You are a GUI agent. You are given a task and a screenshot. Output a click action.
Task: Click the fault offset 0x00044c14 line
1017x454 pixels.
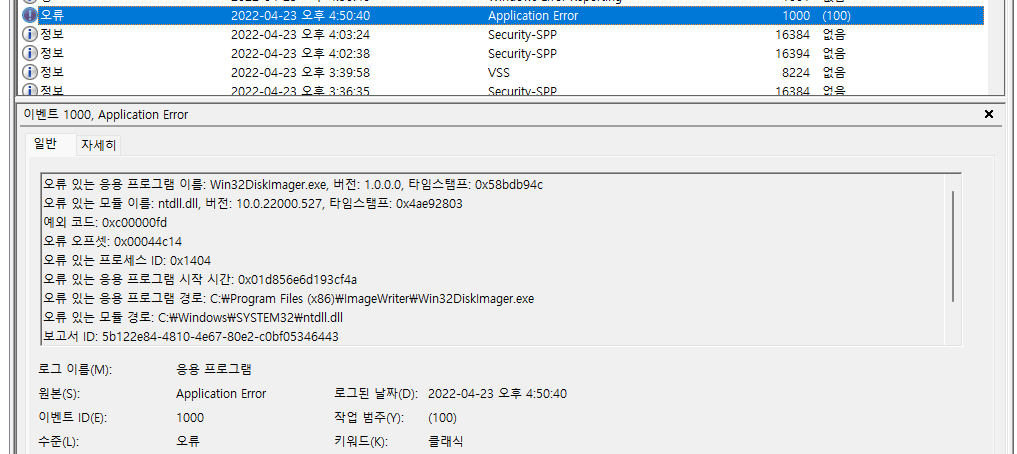tap(112, 241)
